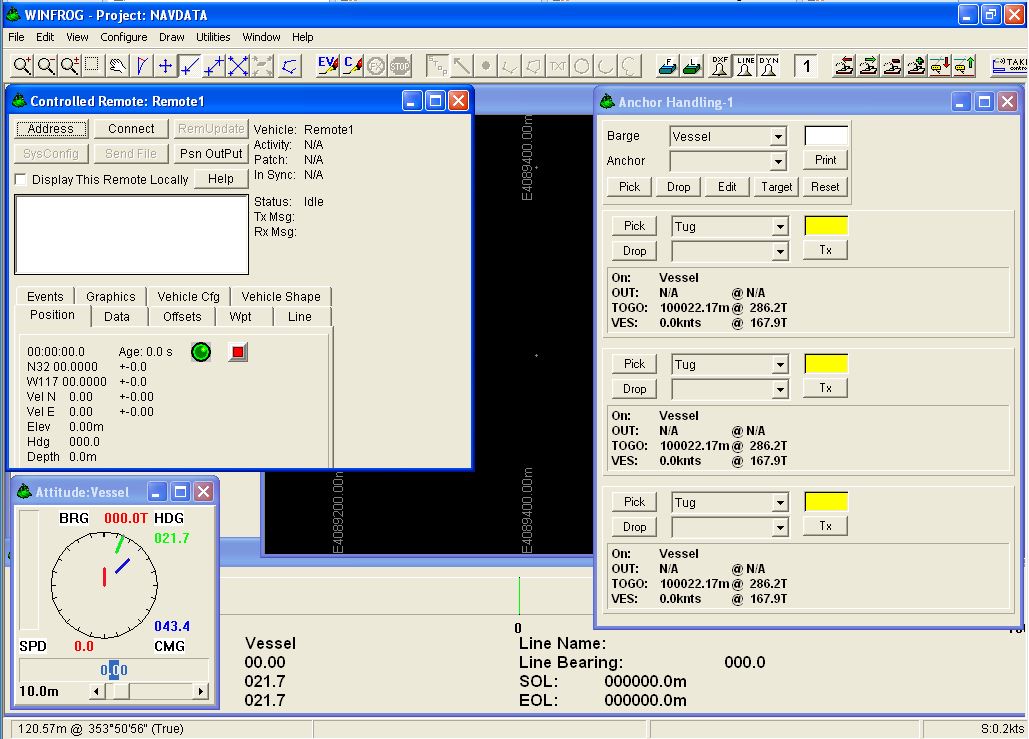Click the green start indicator in Position panel
Screen dimensions: 1029x739
[x=200, y=353]
